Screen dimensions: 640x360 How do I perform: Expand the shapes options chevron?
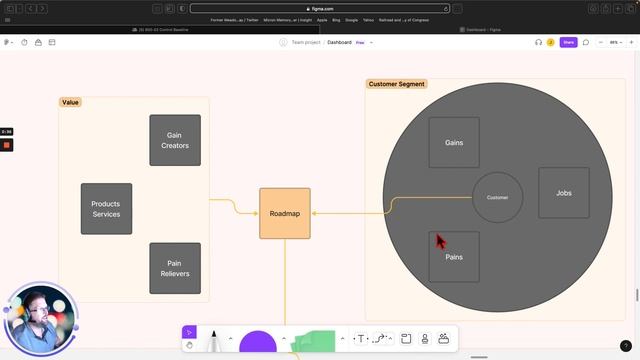coord(284,338)
